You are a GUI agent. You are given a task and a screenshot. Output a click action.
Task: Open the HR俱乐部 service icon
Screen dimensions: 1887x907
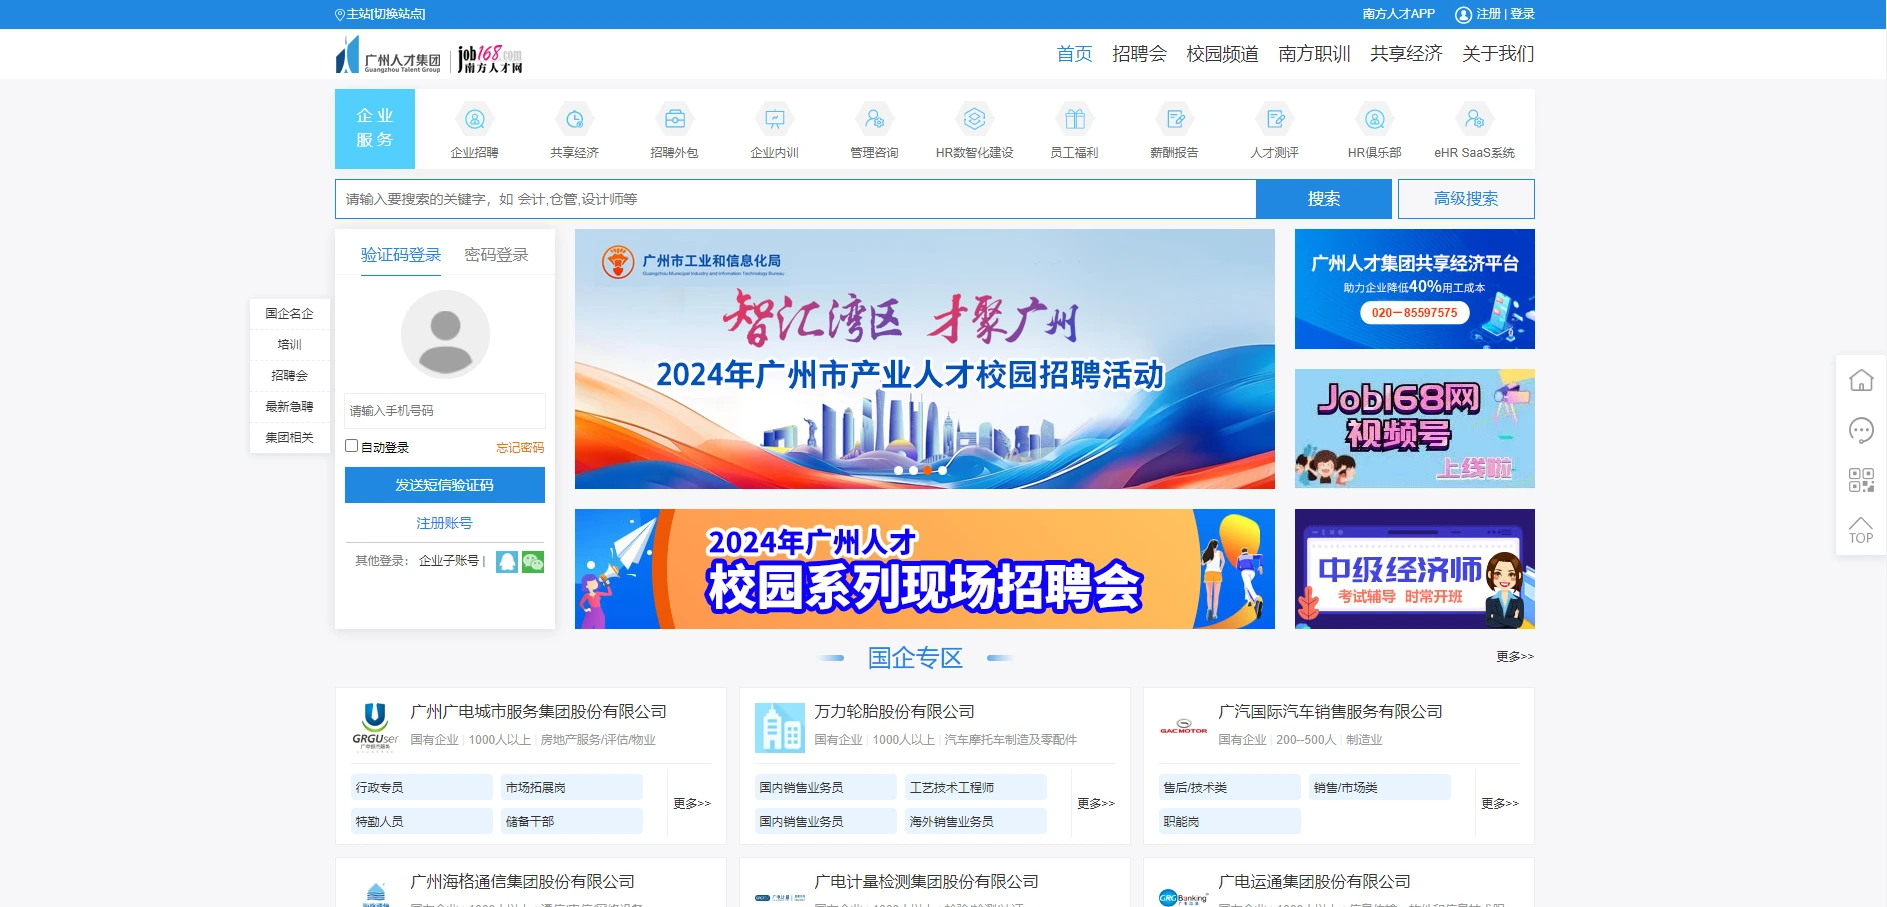tap(1375, 120)
